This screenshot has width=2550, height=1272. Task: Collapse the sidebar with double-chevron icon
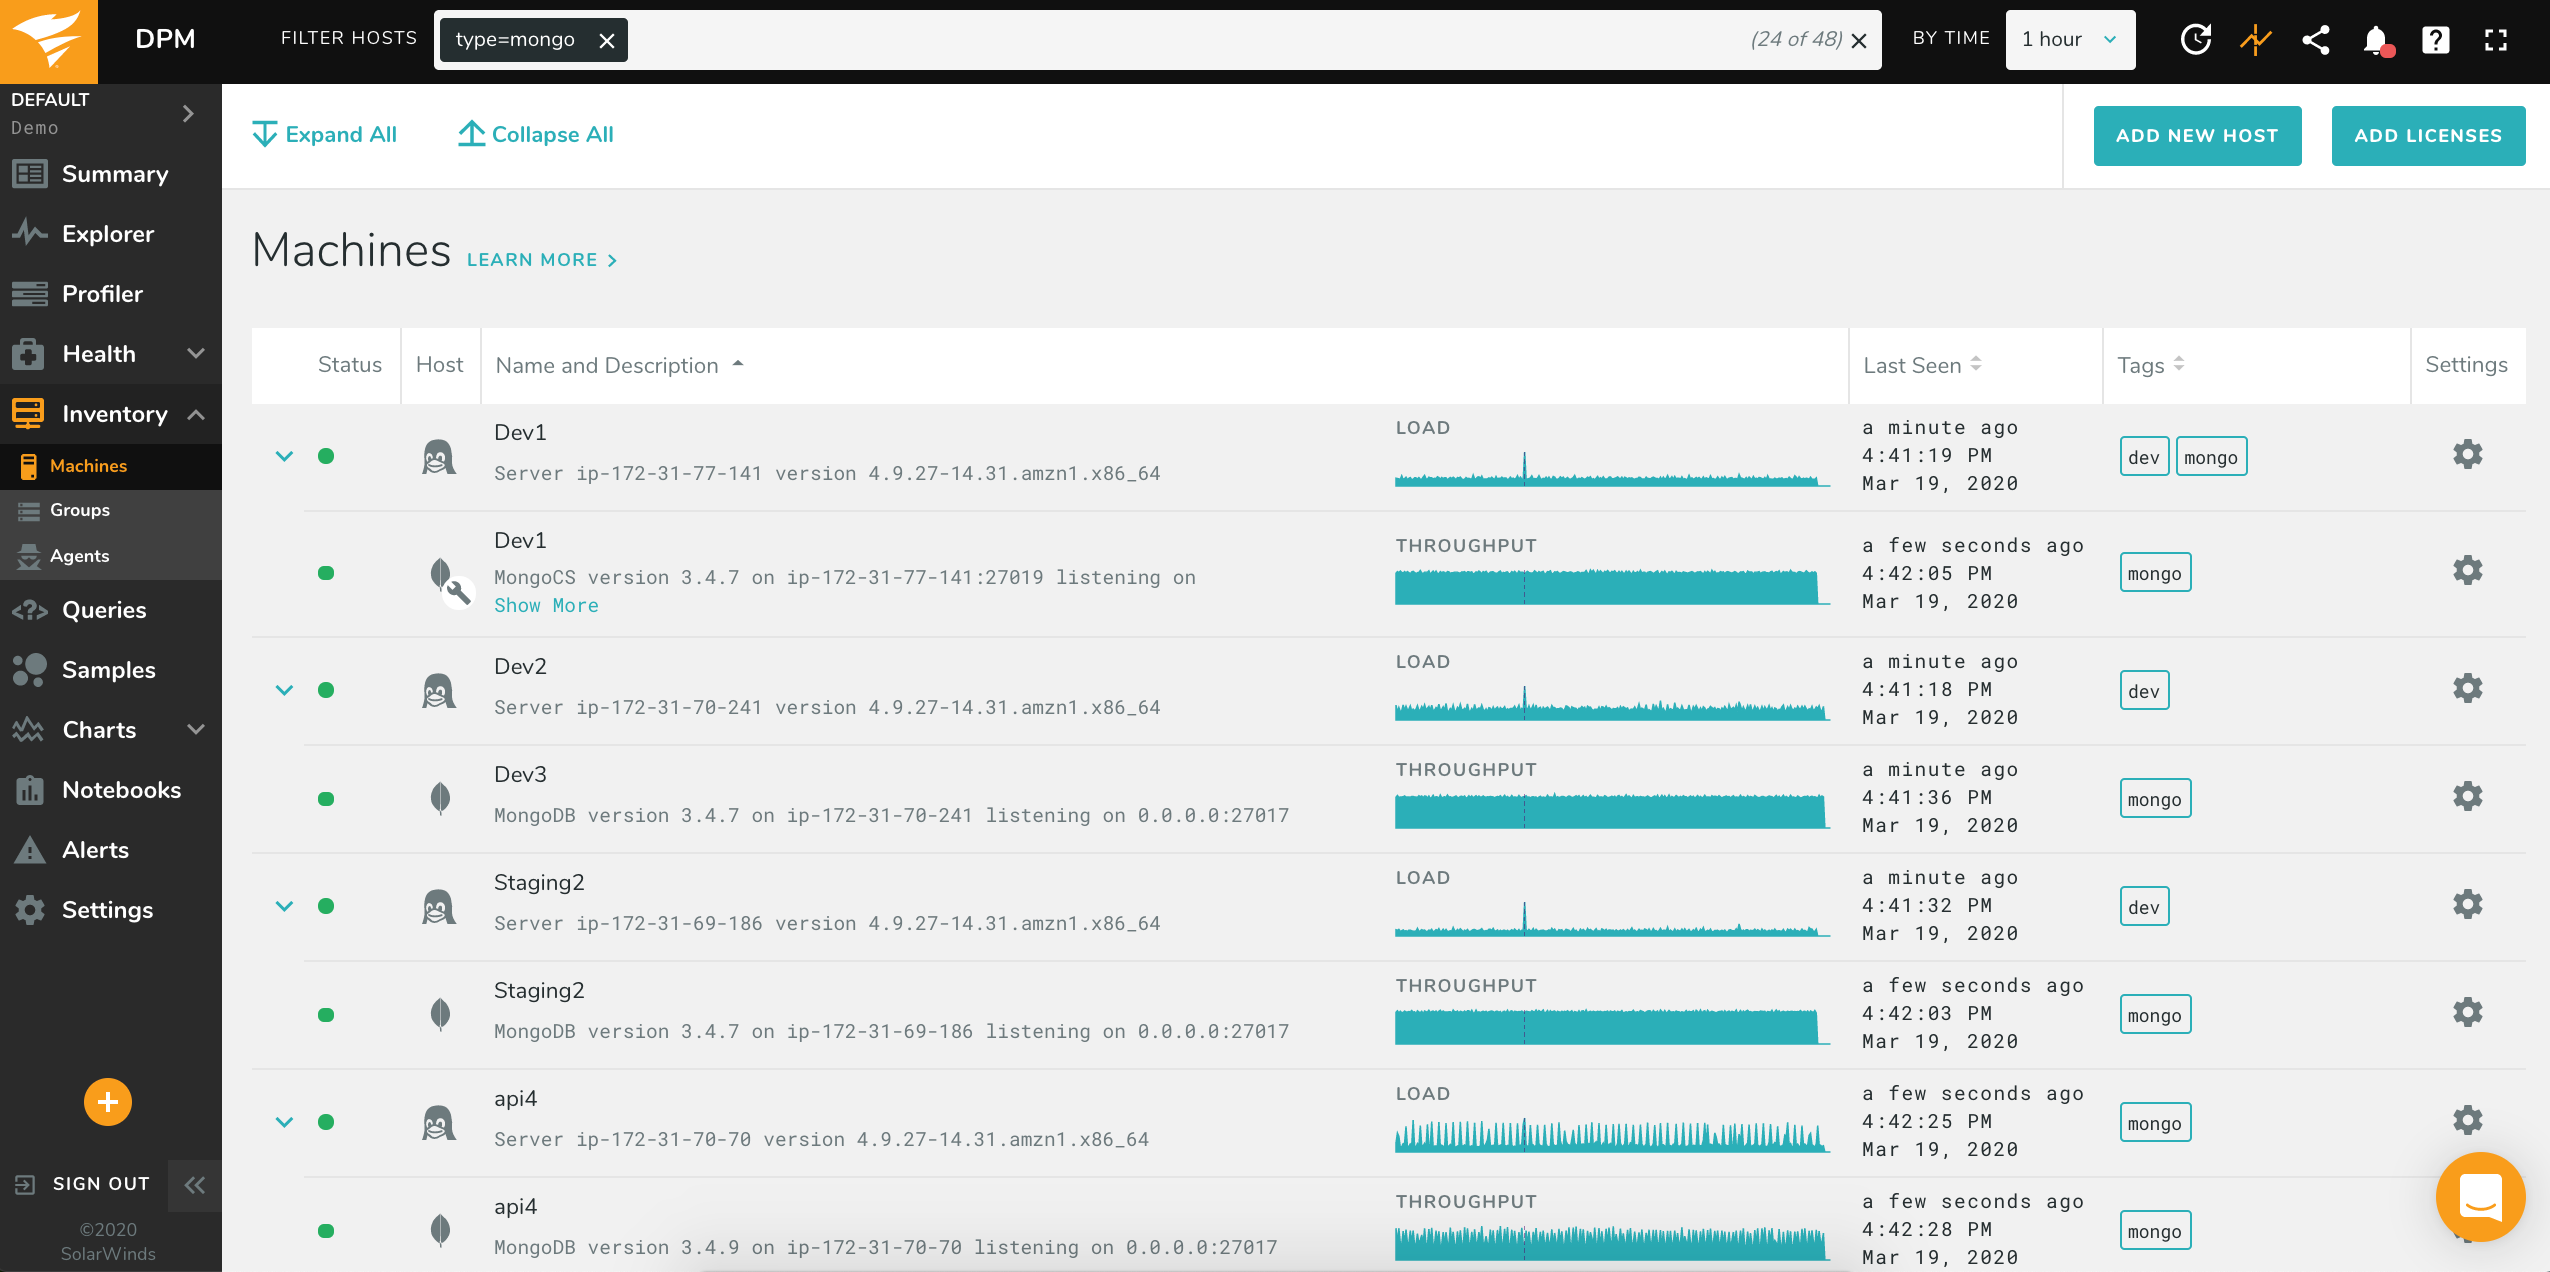(x=195, y=1185)
